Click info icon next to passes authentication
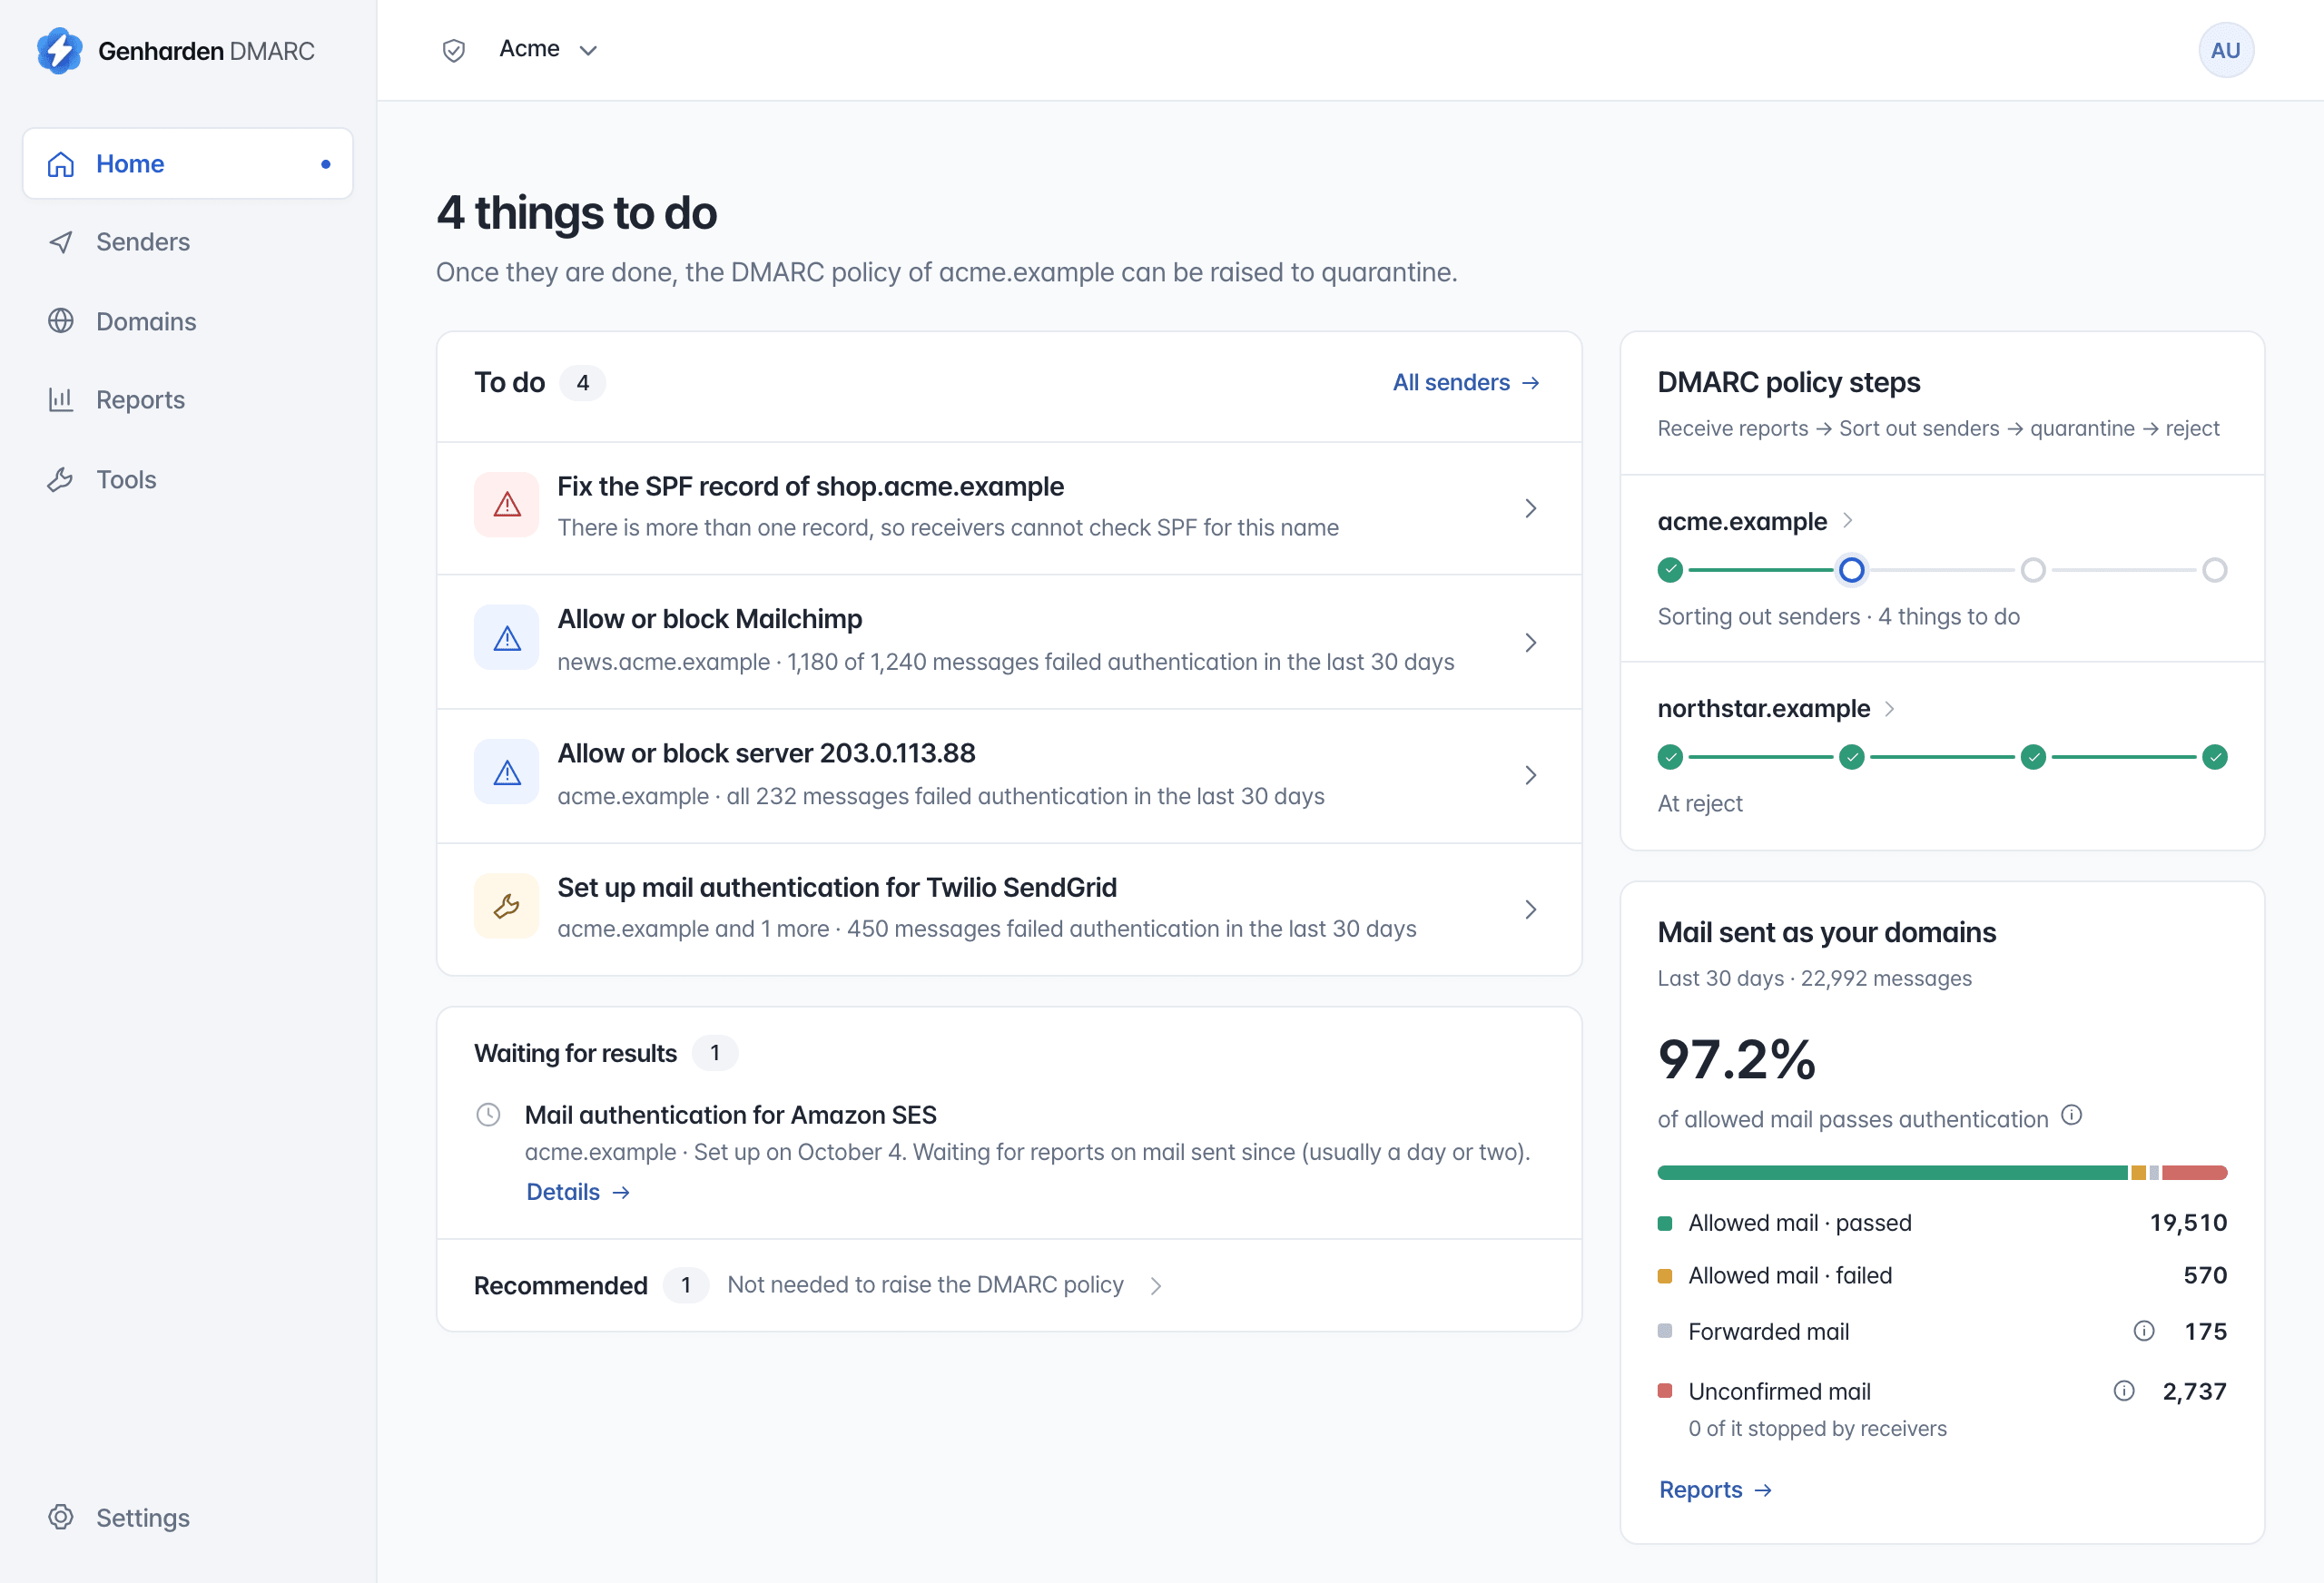Viewport: 2324px width, 1583px height. 2072,1114
